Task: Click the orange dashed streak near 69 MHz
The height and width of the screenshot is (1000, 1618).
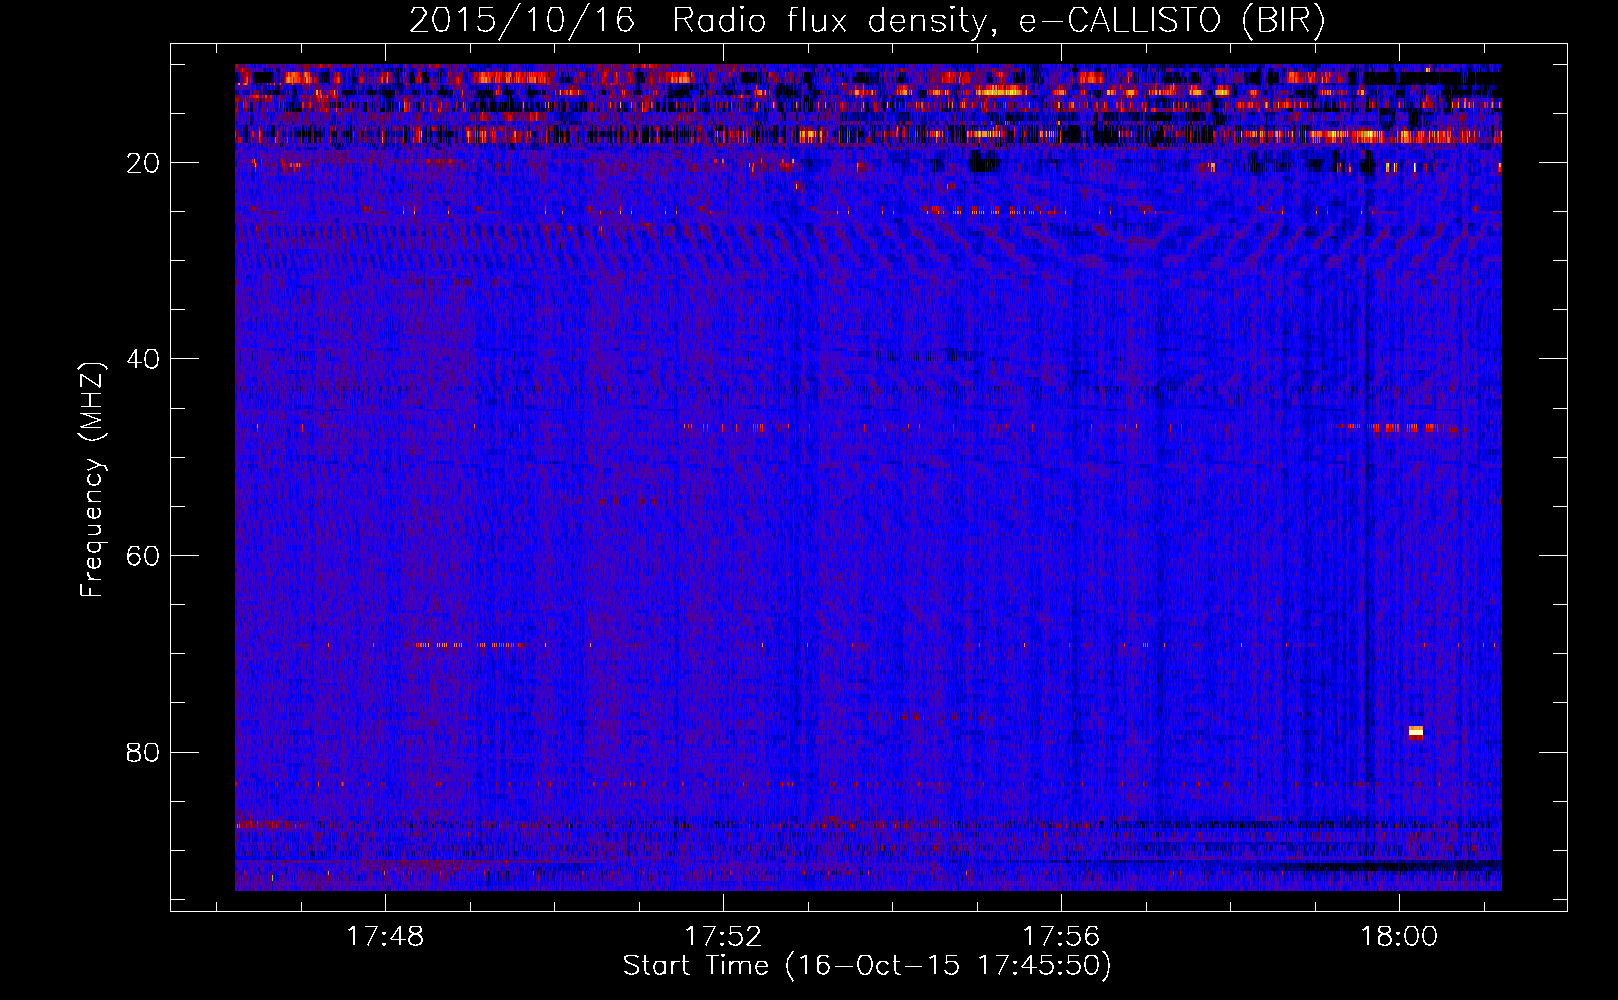Action: click(468, 645)
